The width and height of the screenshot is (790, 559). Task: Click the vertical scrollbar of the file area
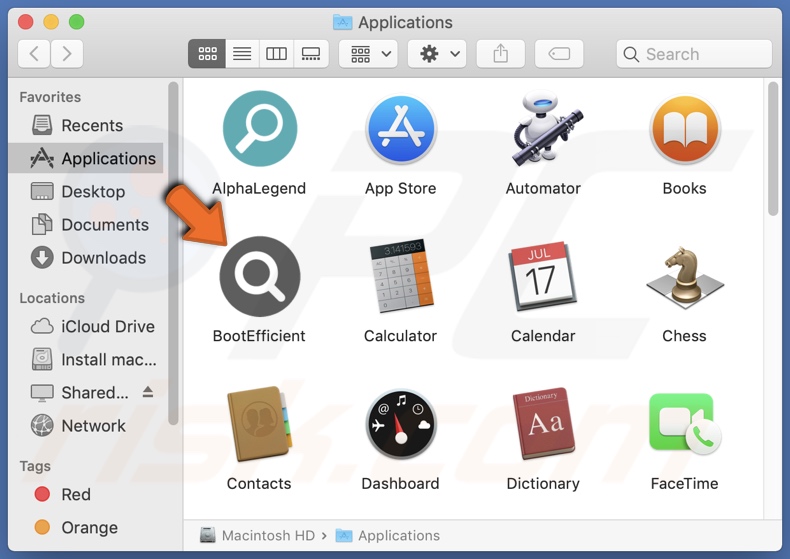(772, 150)
